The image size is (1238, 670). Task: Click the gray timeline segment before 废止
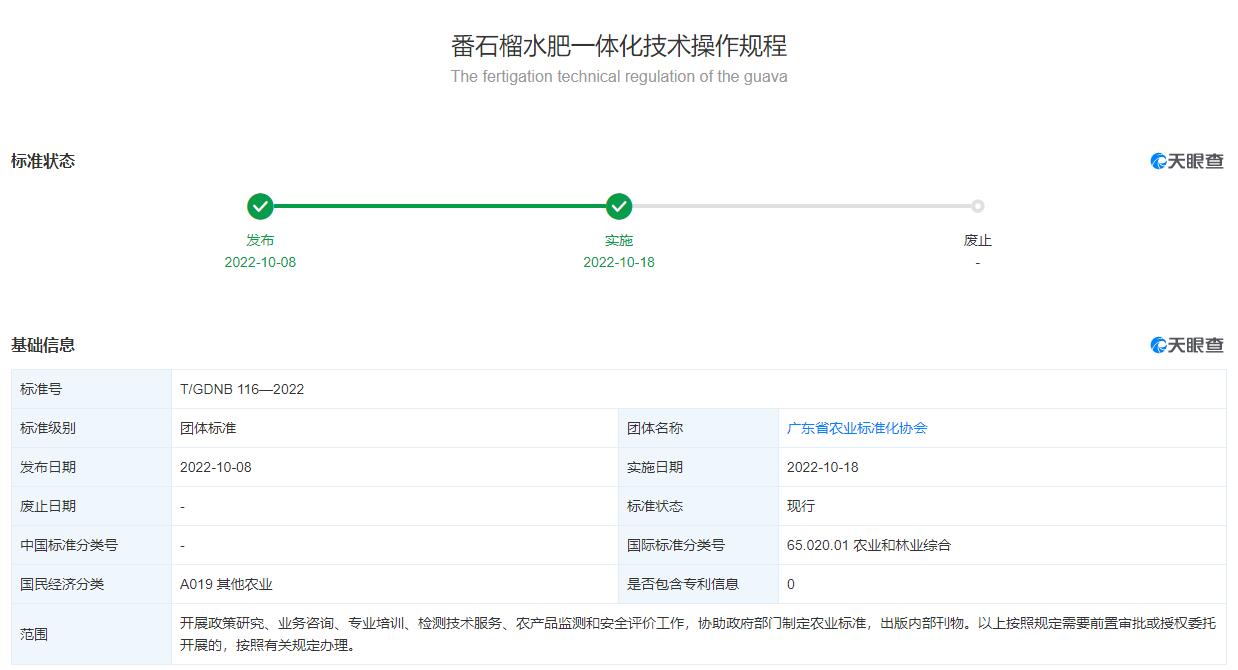click(800, 207)
